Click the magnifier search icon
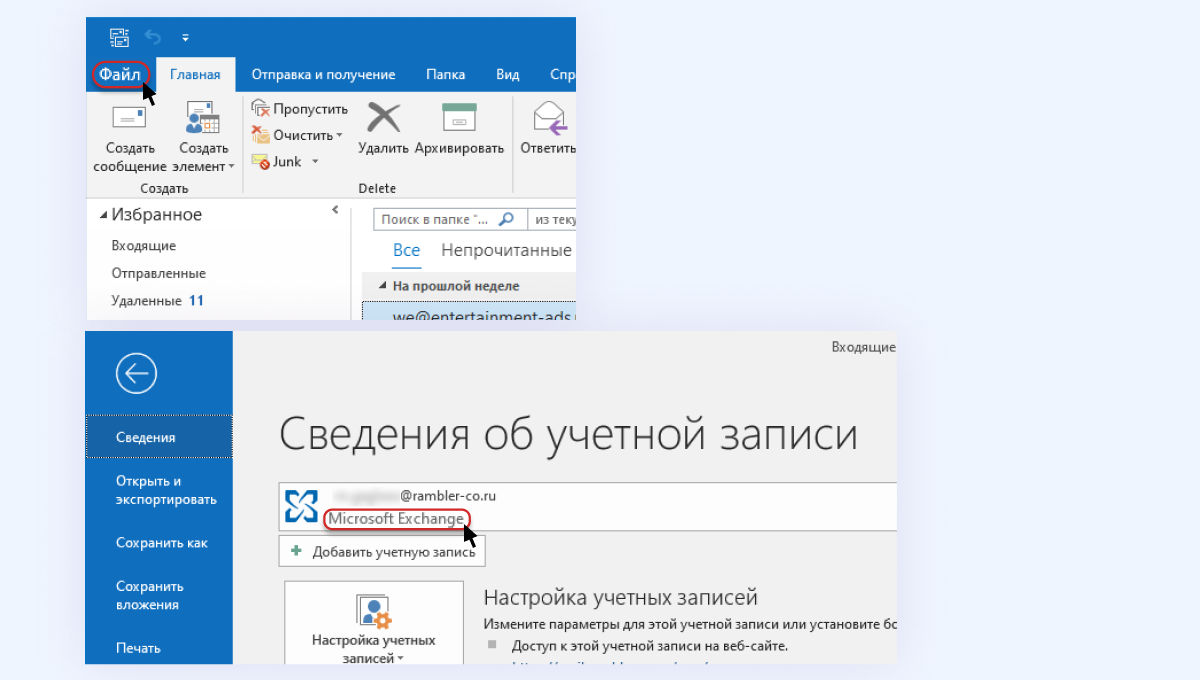 (x=507, y=219)
